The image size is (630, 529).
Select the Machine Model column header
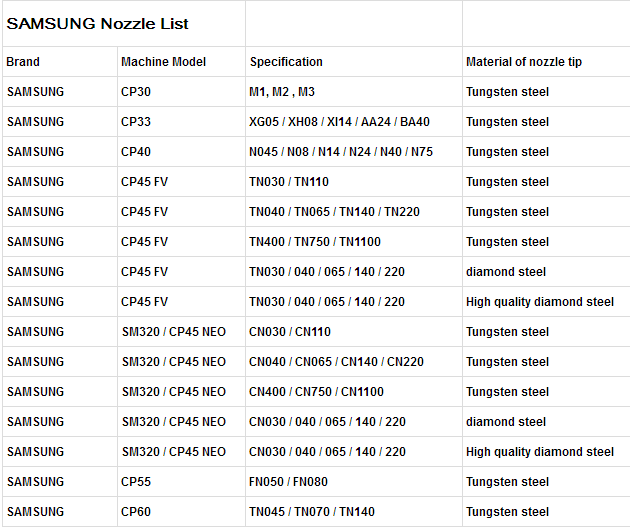click(x=163, y=62)
